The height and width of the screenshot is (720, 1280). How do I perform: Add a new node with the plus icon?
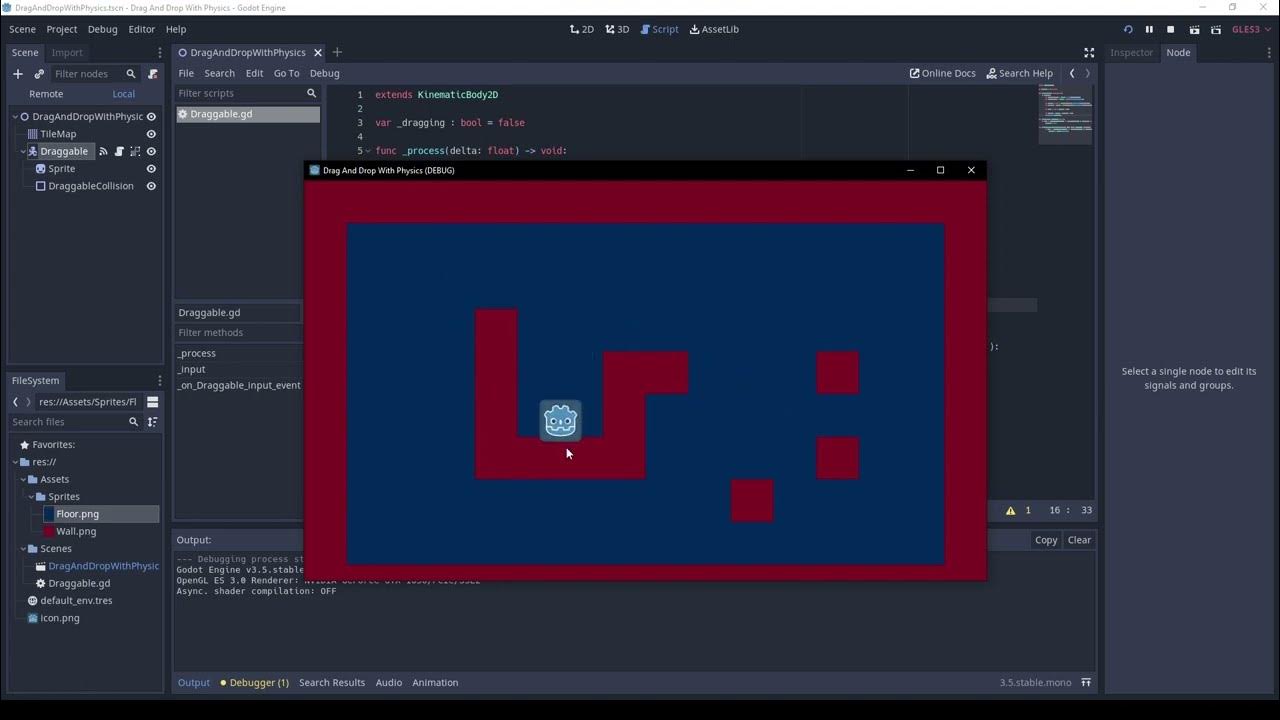point(17,74)
